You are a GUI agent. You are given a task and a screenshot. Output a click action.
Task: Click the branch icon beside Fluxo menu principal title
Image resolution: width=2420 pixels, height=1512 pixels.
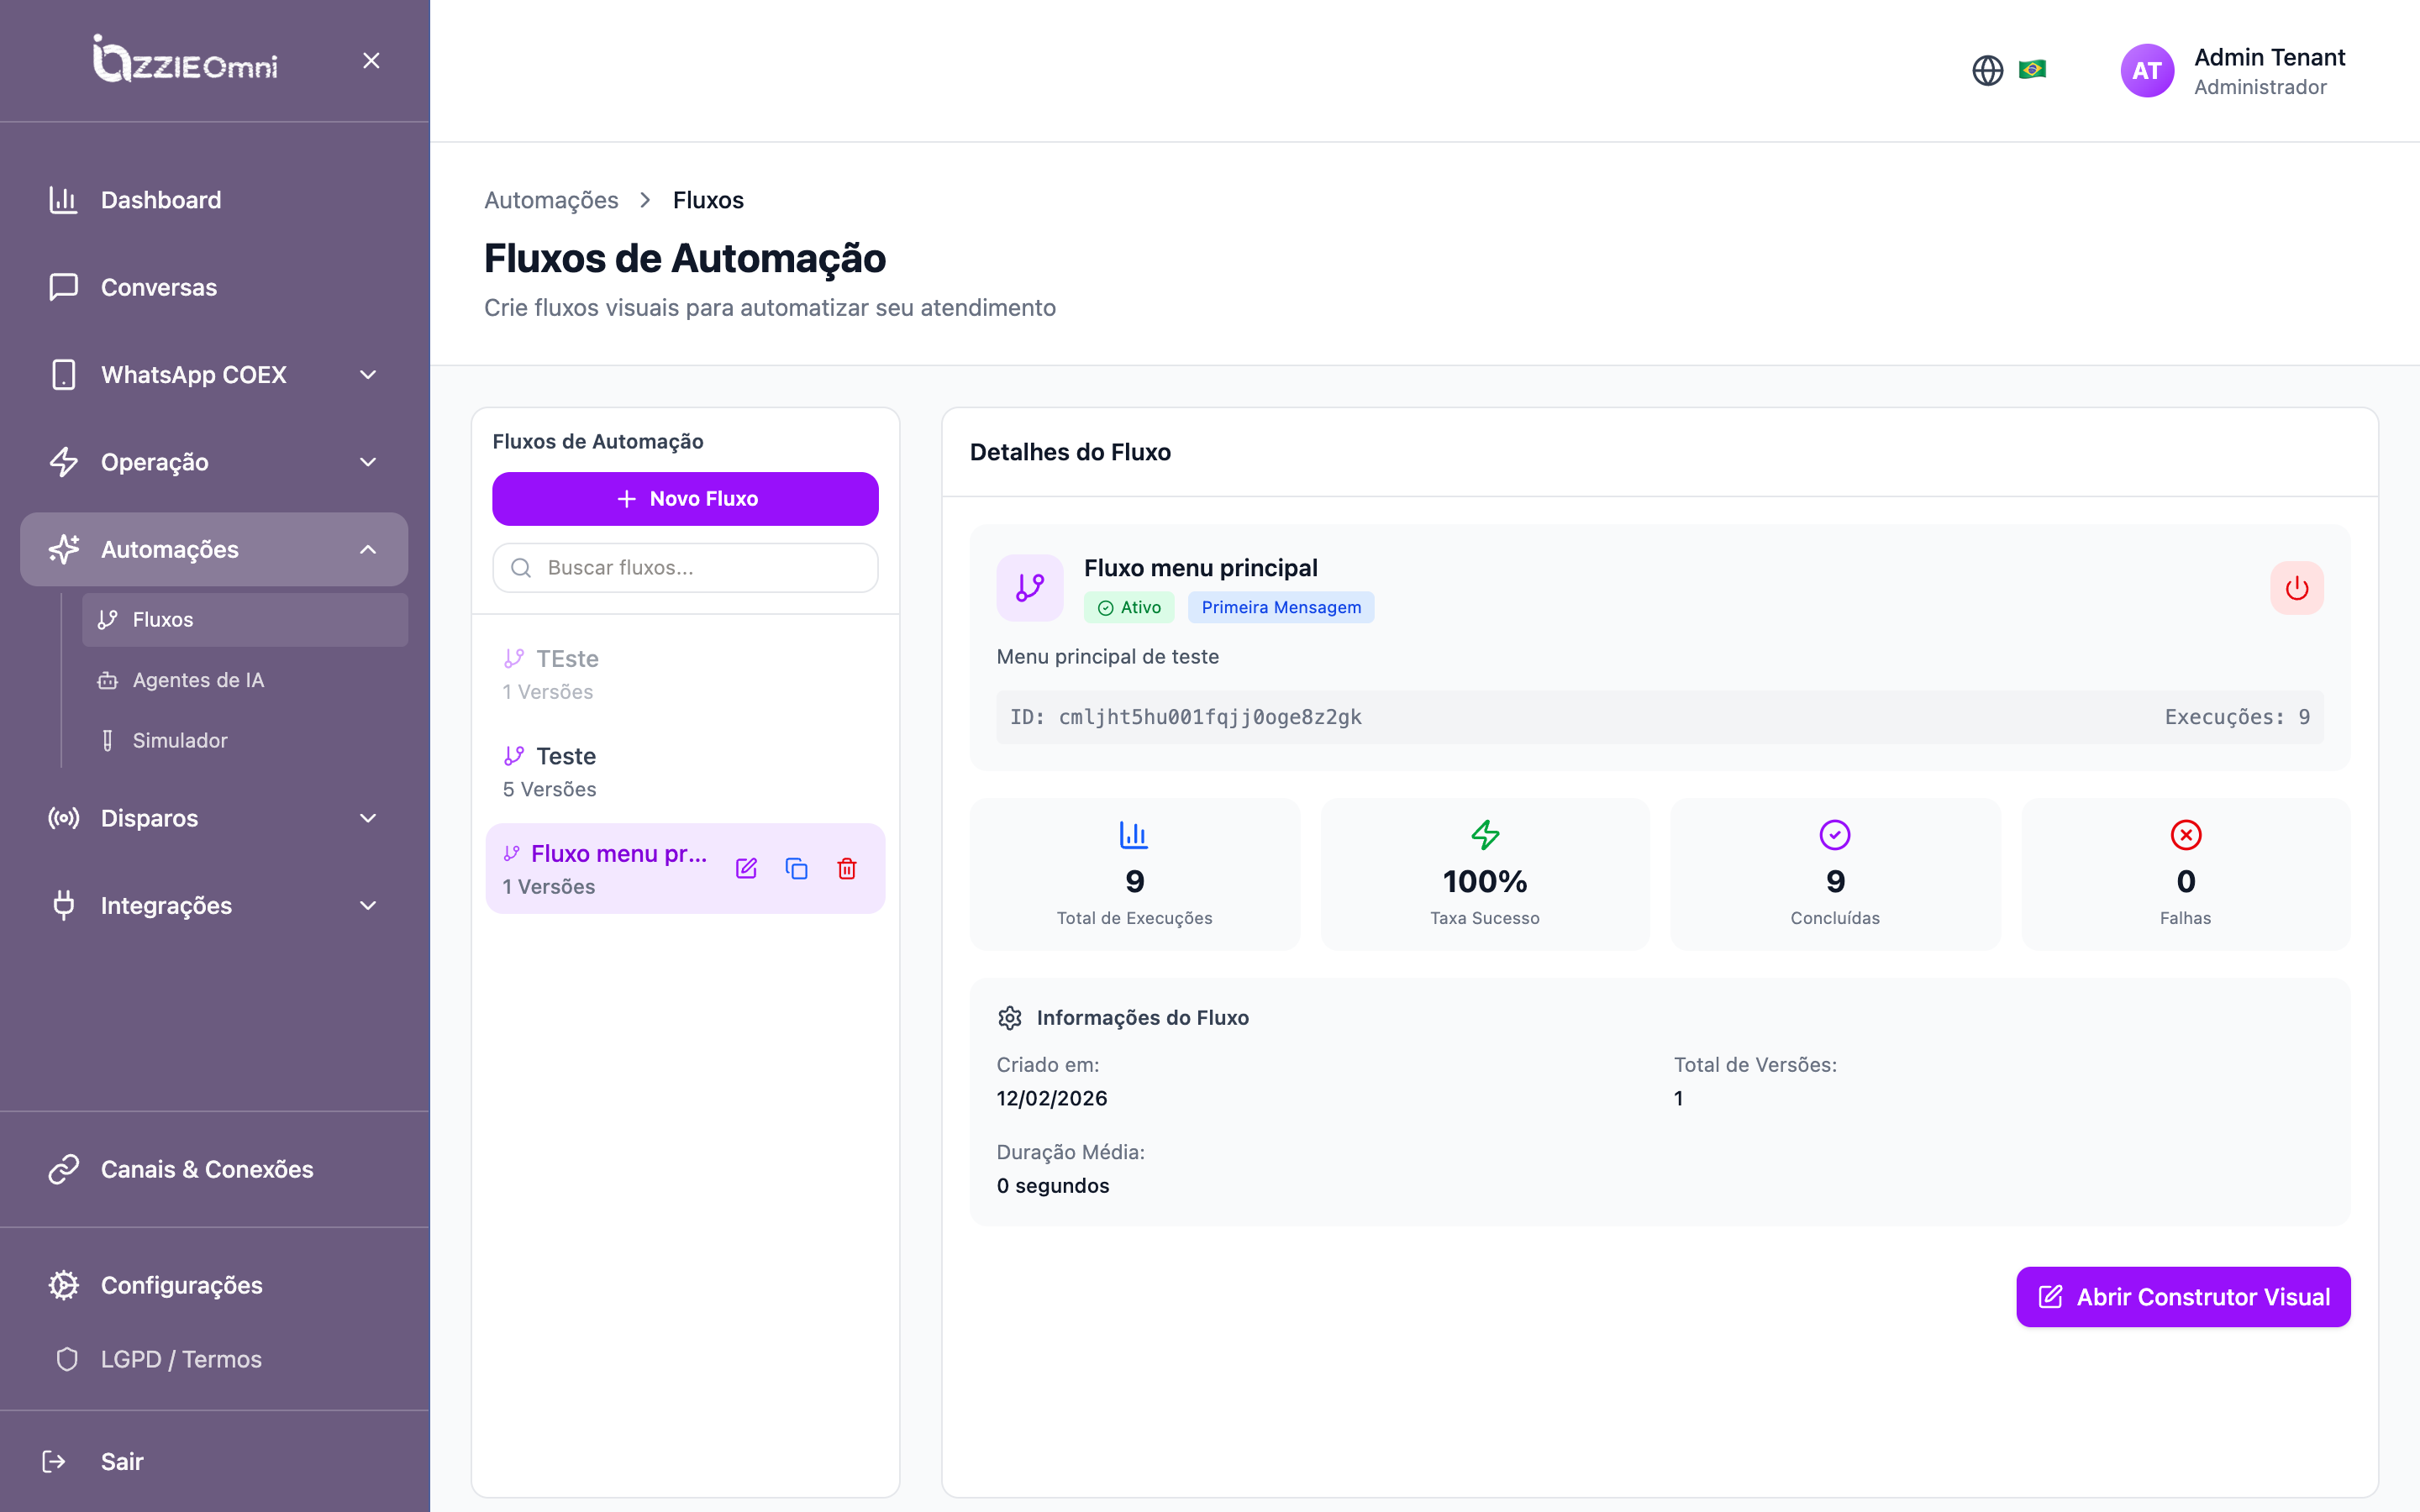point(1030,588)
